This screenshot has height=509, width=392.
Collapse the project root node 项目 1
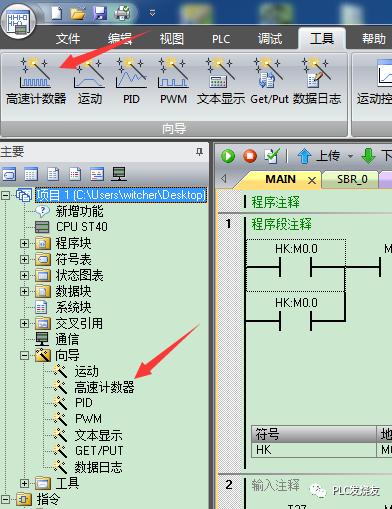point(6,195)
